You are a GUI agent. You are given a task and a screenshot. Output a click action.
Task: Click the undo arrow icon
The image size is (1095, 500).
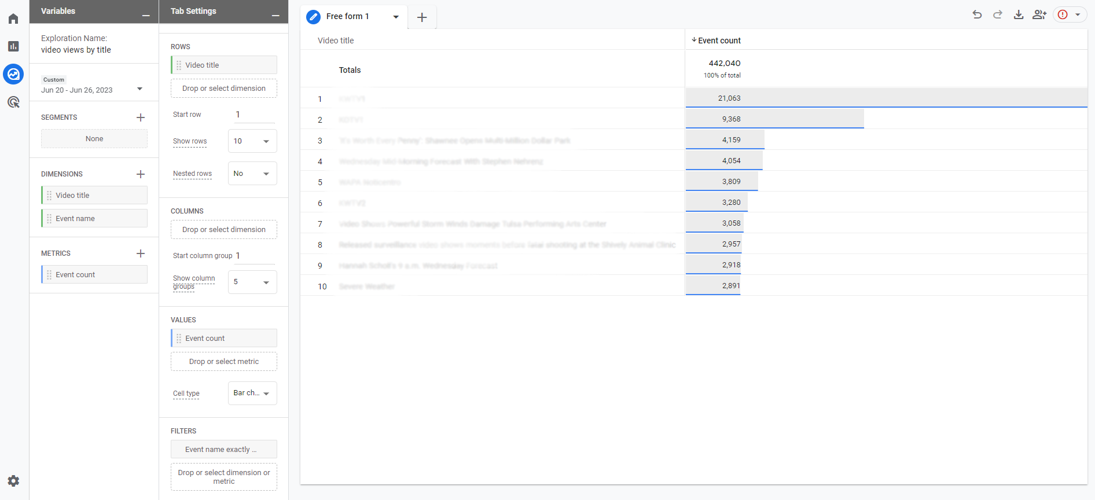pos(977,15)
